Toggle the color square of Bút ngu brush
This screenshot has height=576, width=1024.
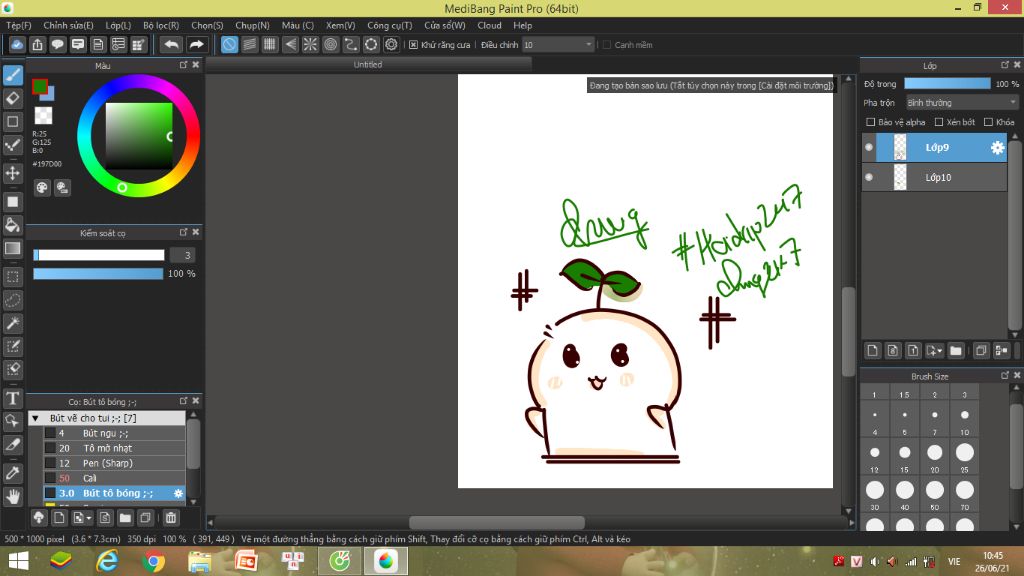tap(50, 433)
